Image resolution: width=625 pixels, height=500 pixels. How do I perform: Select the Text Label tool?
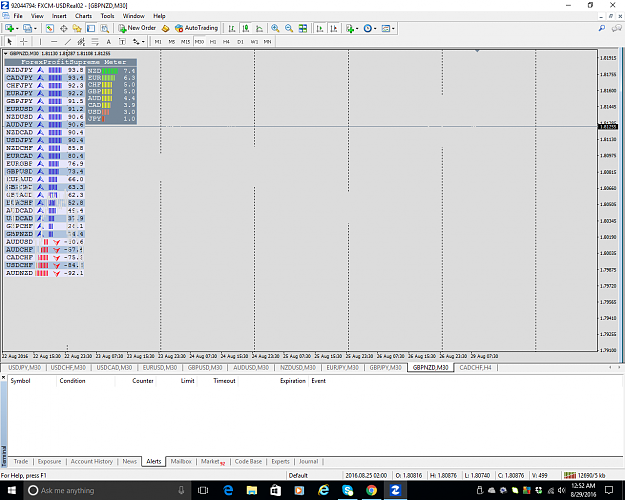tap(122, 41)
